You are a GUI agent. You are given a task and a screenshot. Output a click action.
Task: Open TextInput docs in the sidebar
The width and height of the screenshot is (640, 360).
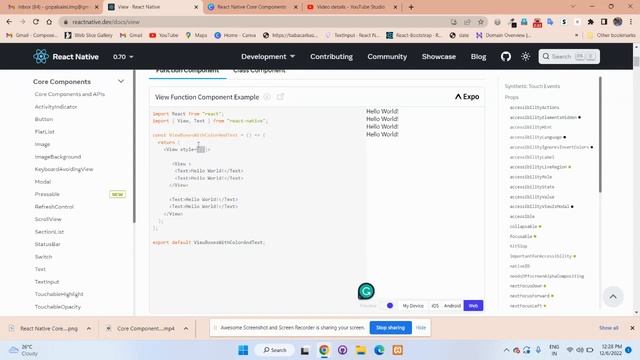tap(47, 282)
